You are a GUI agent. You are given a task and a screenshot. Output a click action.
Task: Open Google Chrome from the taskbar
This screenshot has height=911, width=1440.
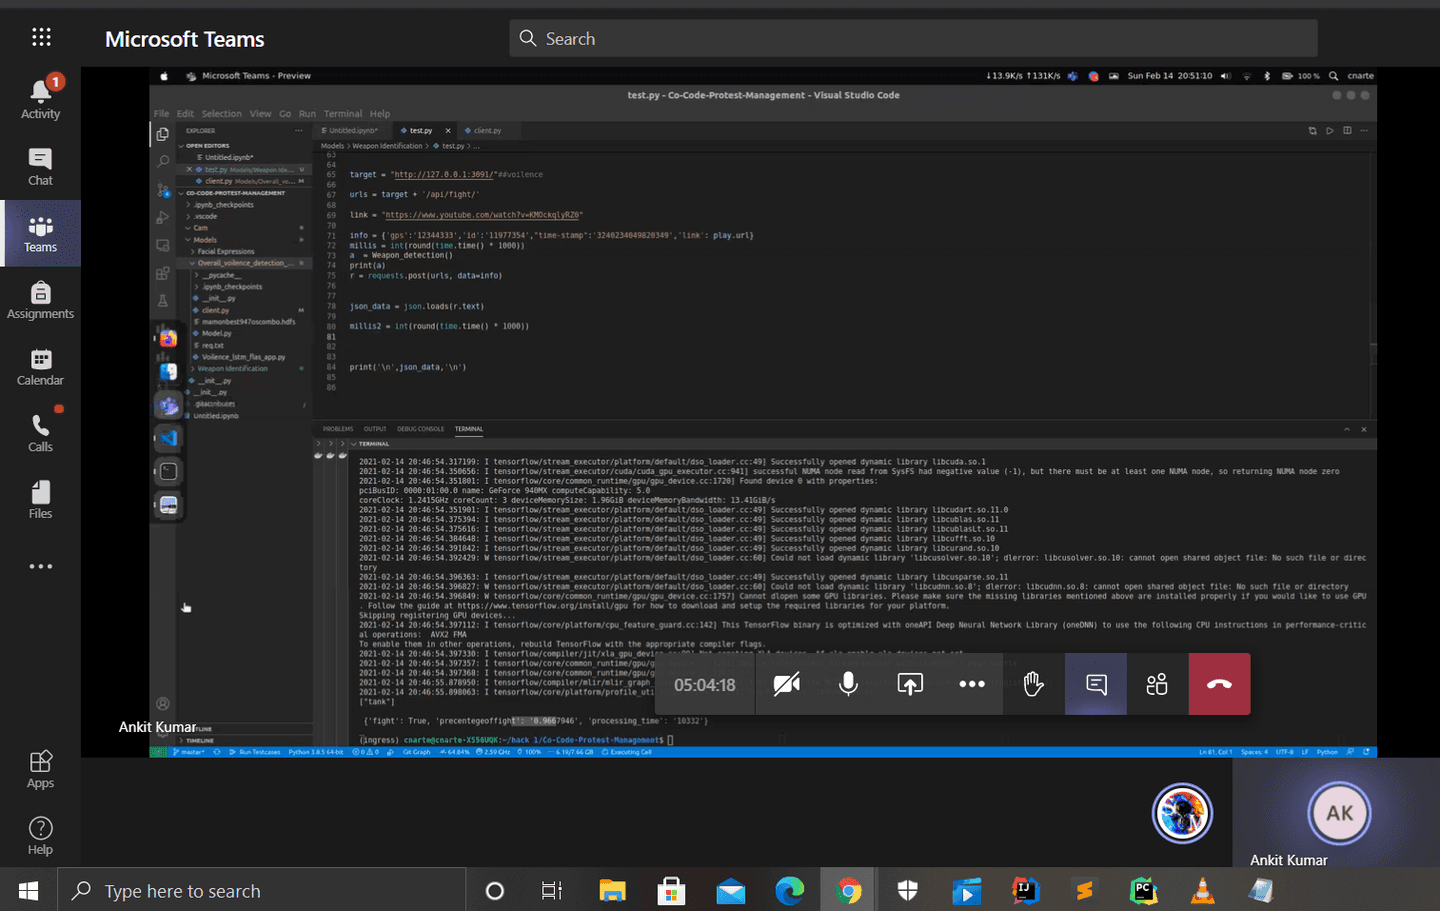click(848, 890)
